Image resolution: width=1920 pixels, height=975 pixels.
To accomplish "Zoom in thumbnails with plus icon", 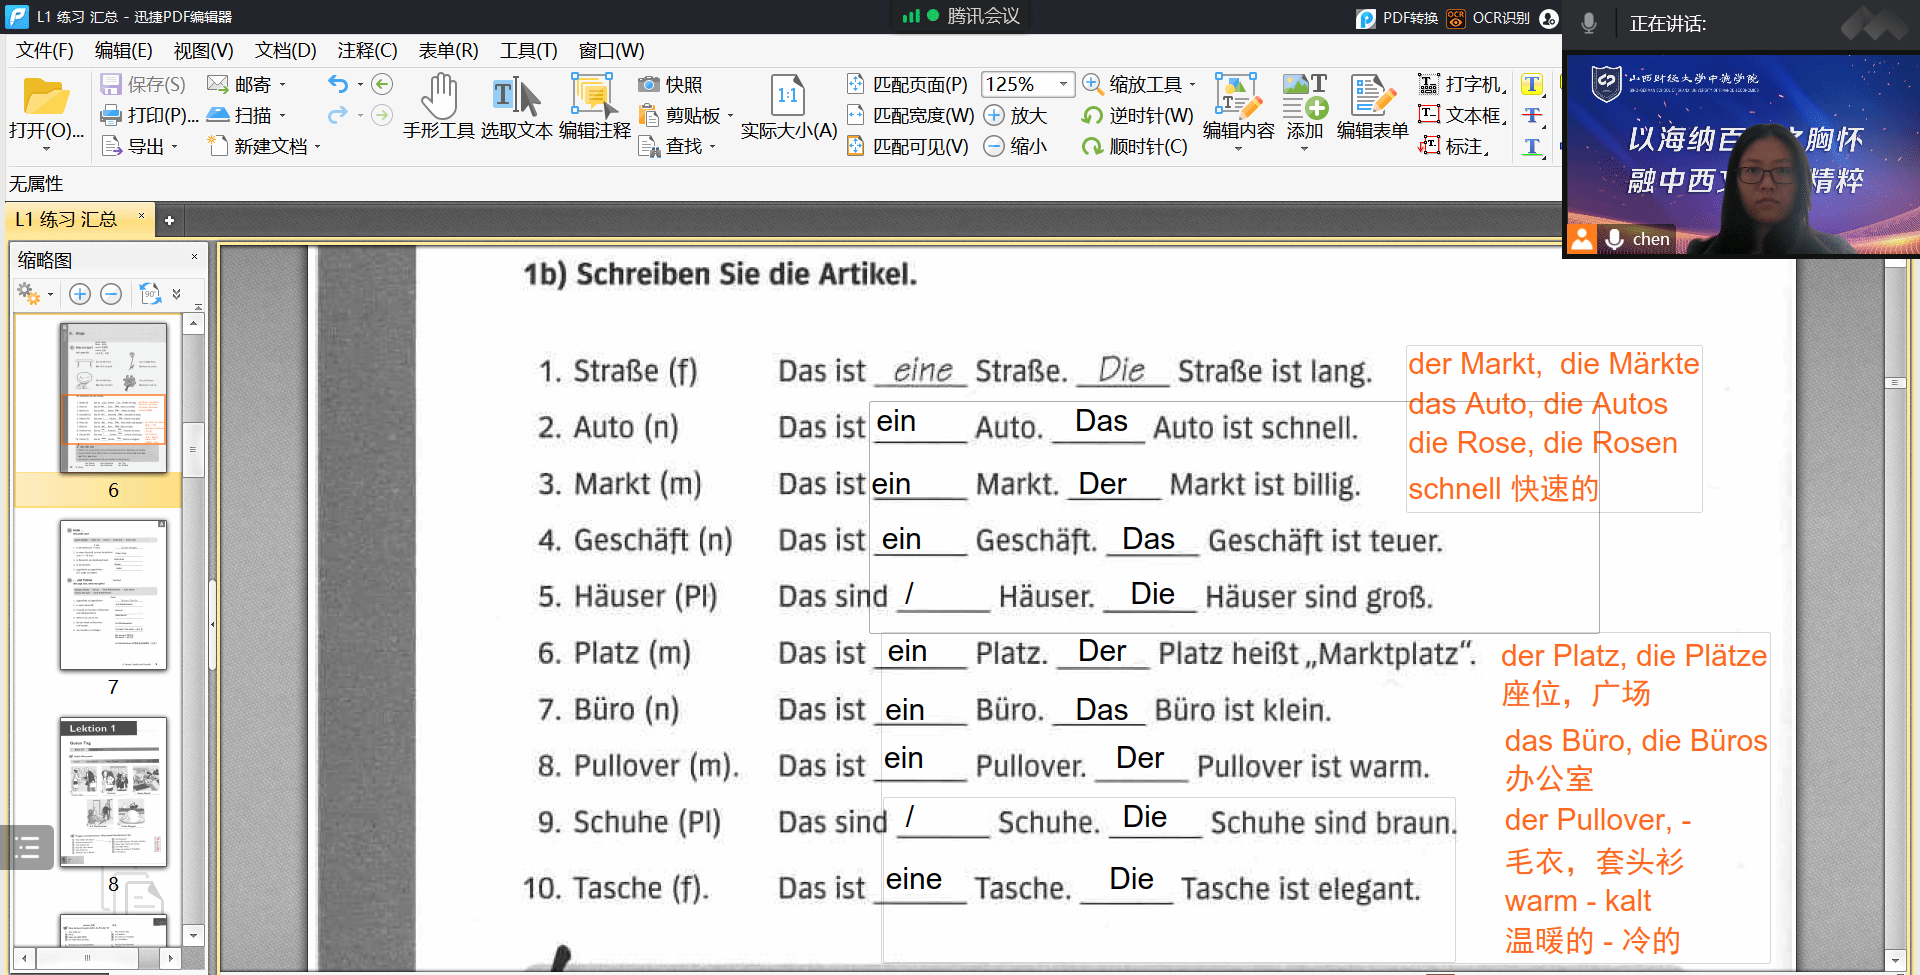I will pyautogui.click(x=80, y=294).
